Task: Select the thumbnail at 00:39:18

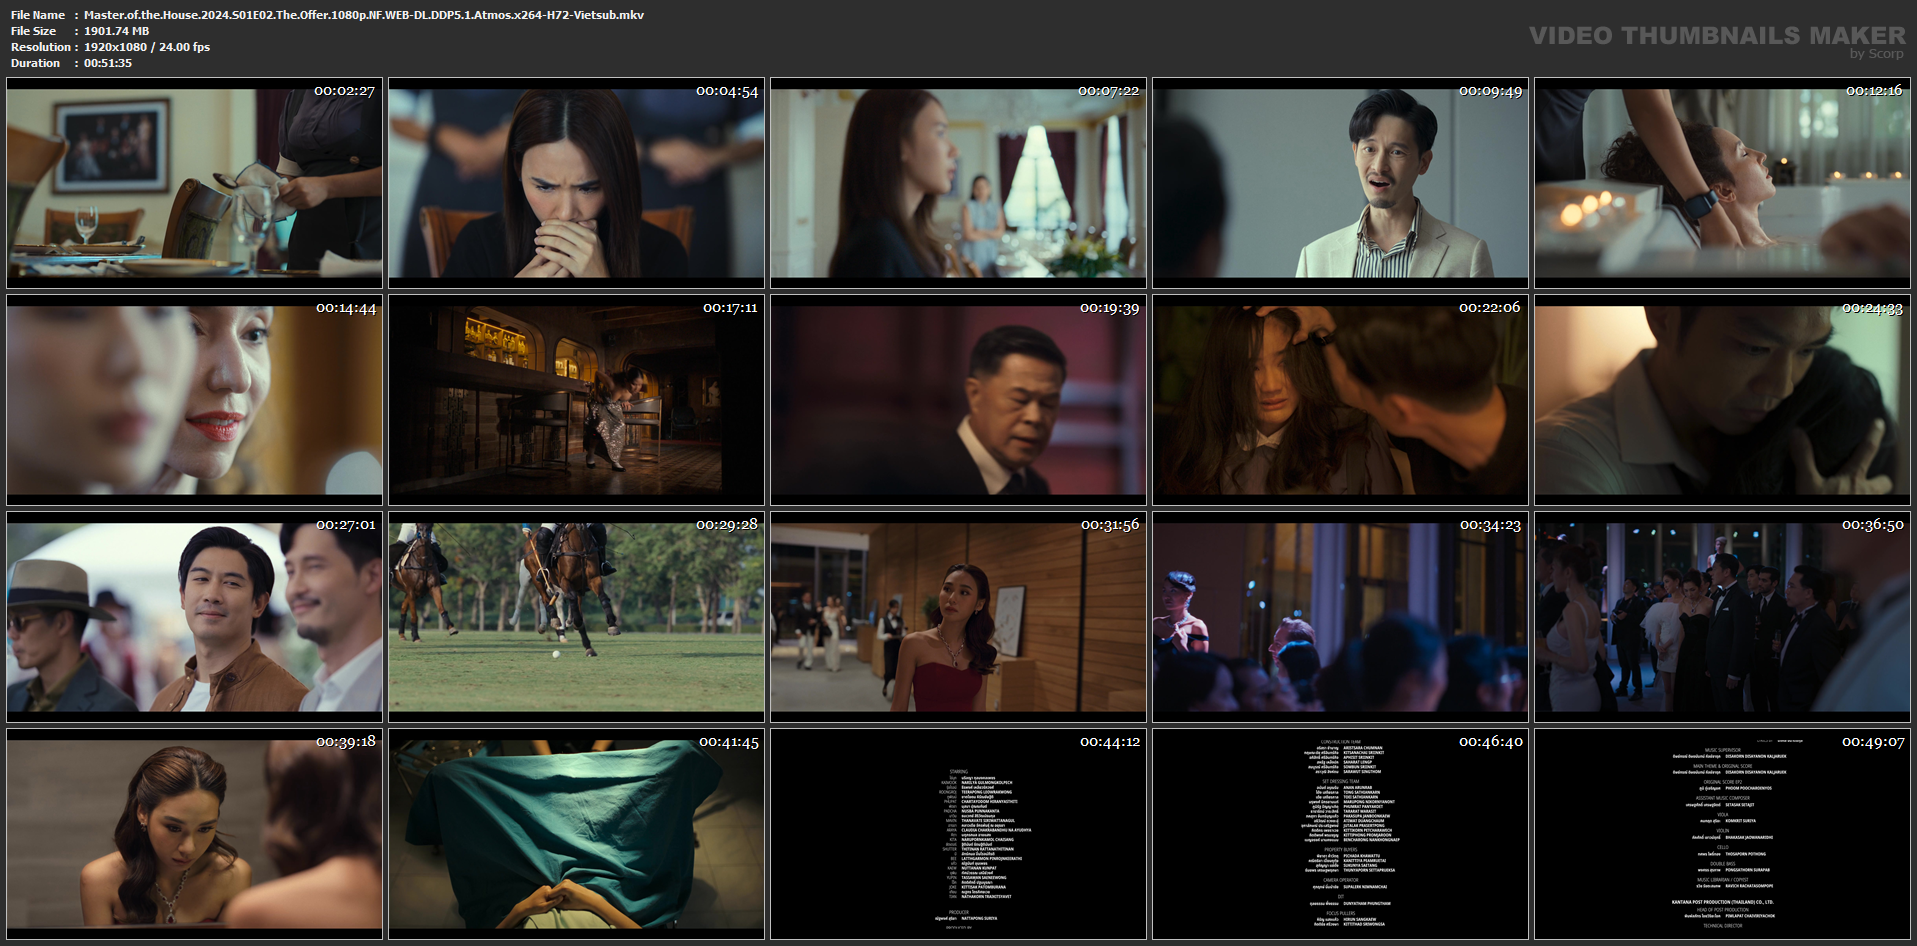Action: coord(194,834)
